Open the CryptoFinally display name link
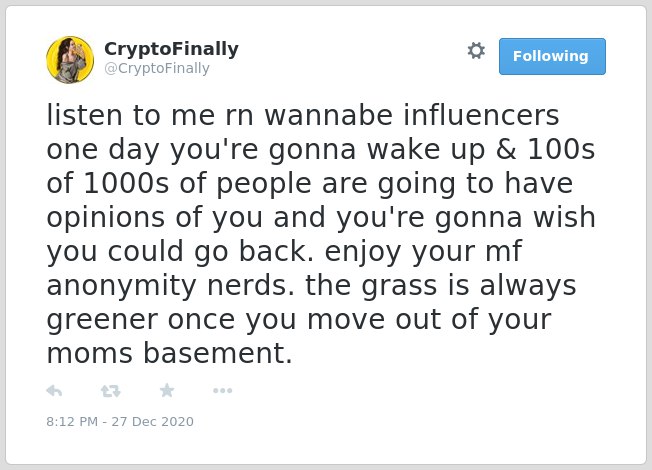Viewport: 652px width, 470px height. pyautogui.click(x=171, y=49)
